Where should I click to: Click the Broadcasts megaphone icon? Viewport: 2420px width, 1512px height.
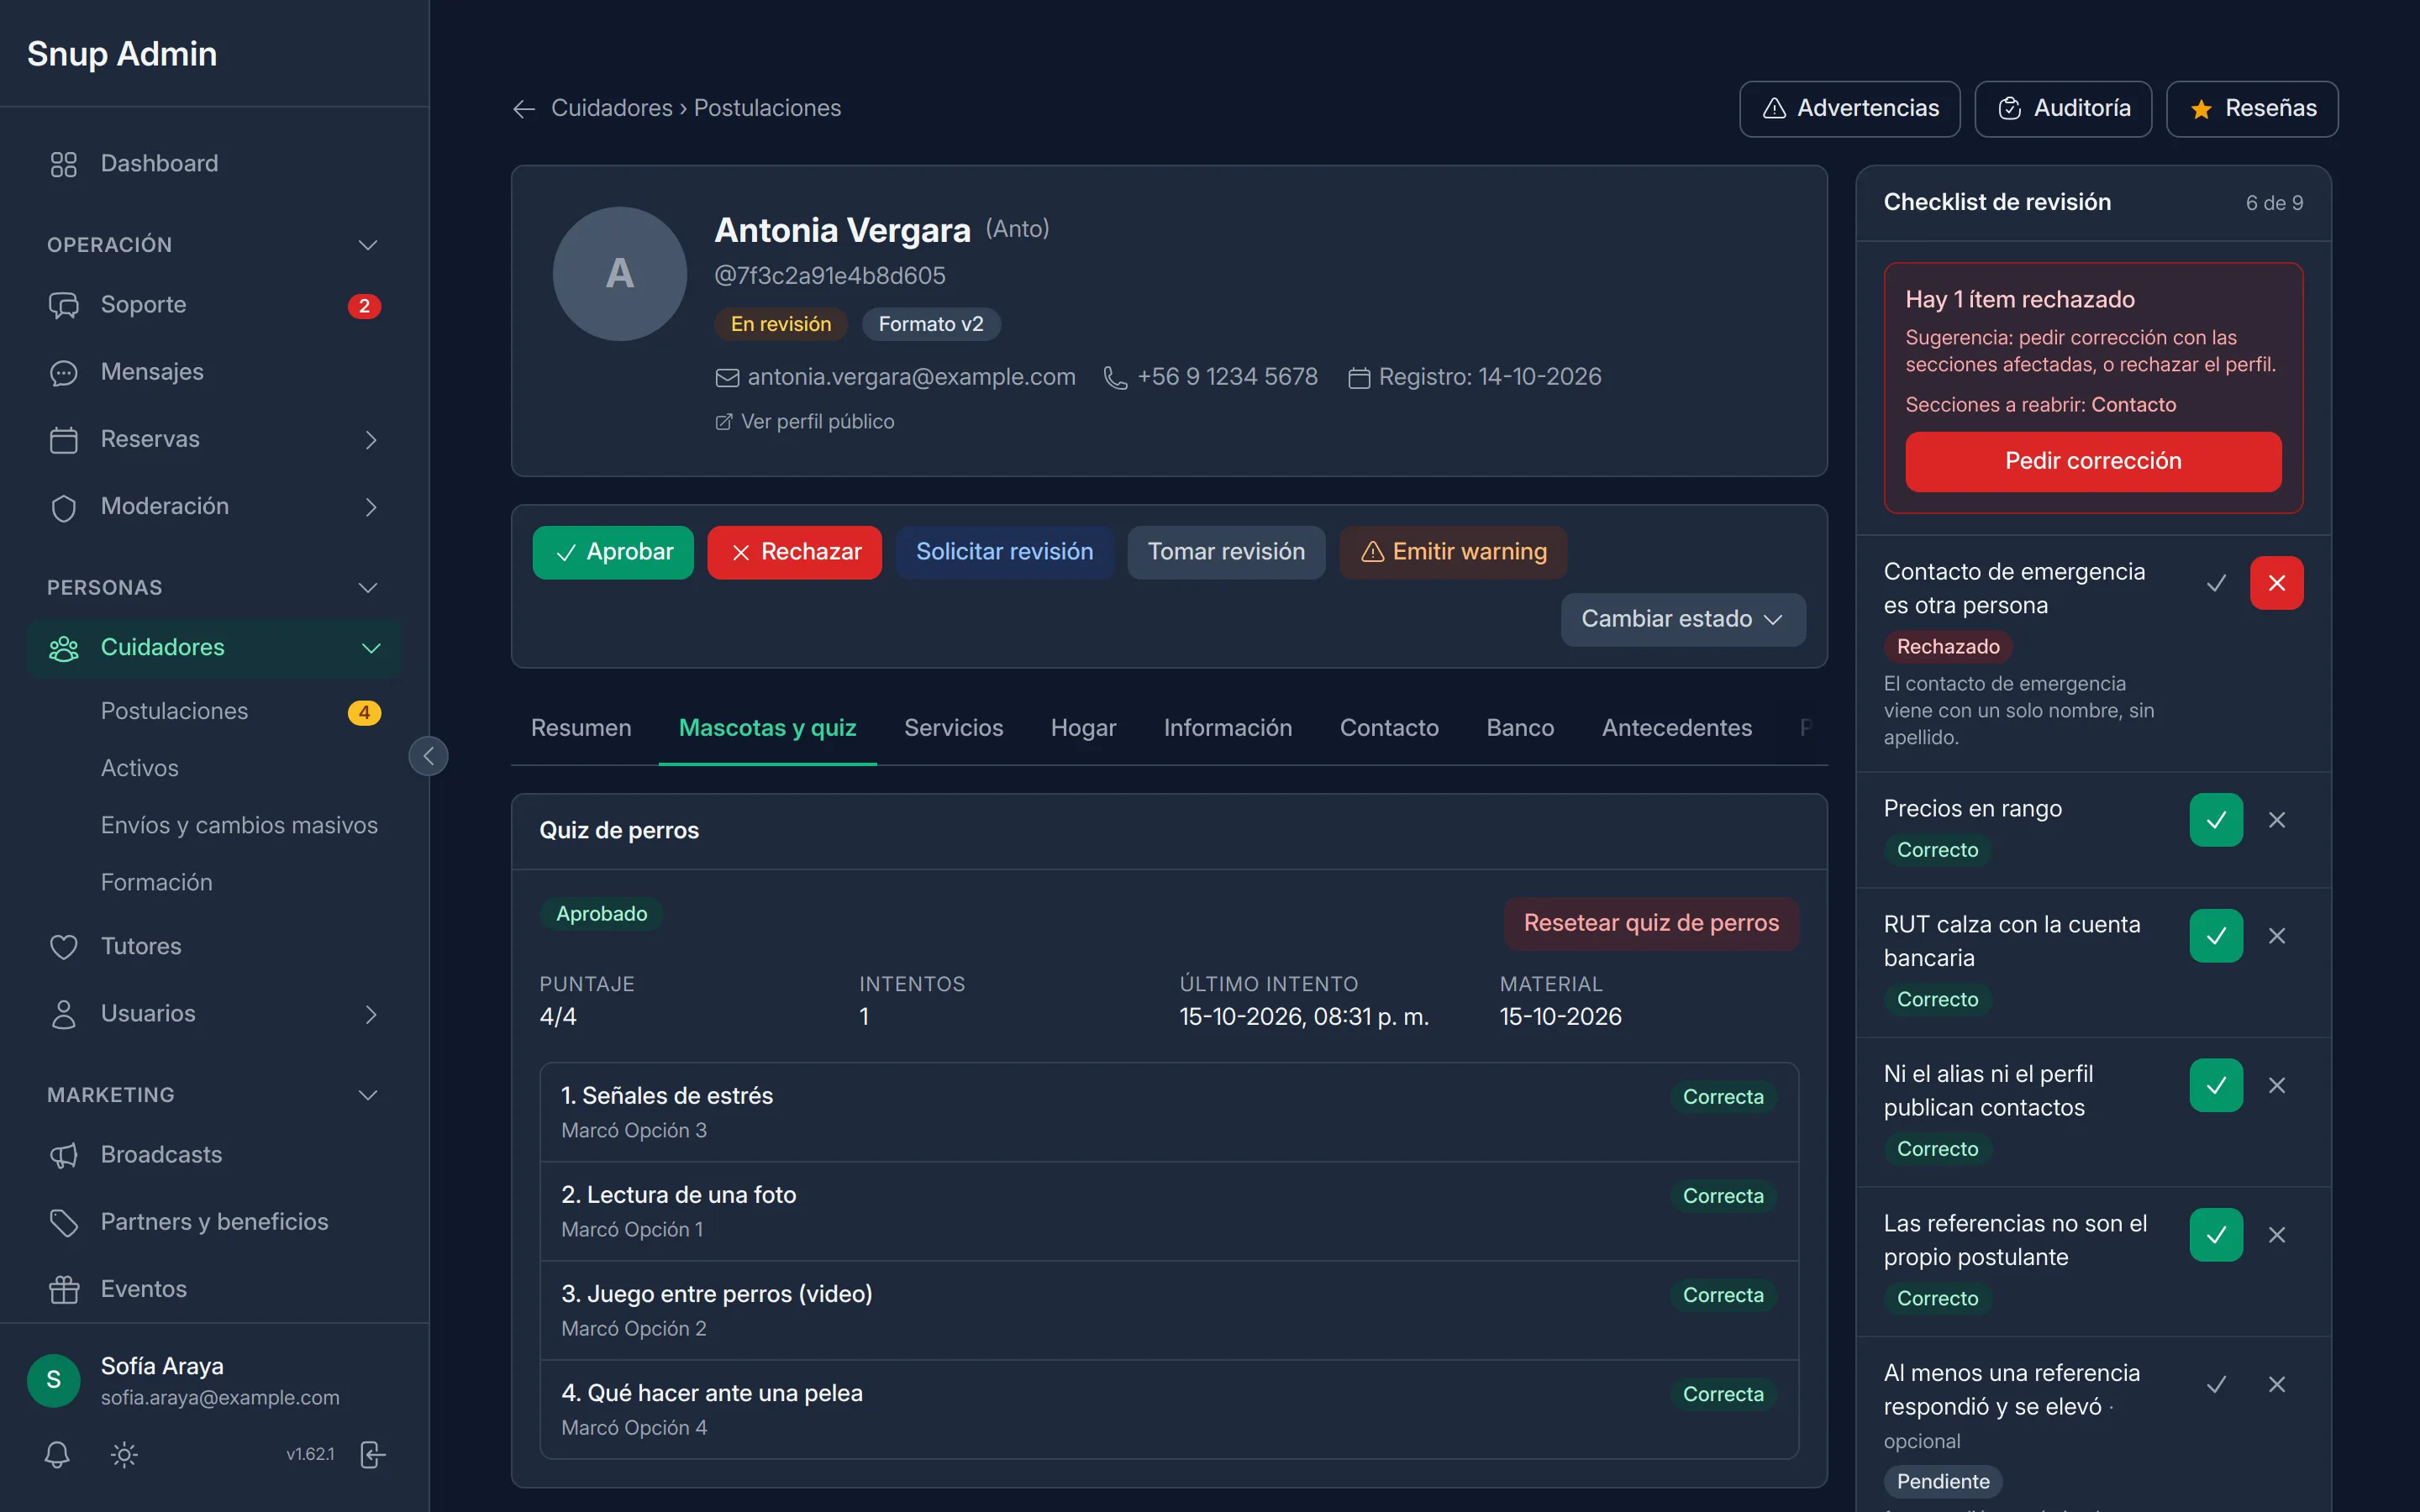pos(63,1155)
